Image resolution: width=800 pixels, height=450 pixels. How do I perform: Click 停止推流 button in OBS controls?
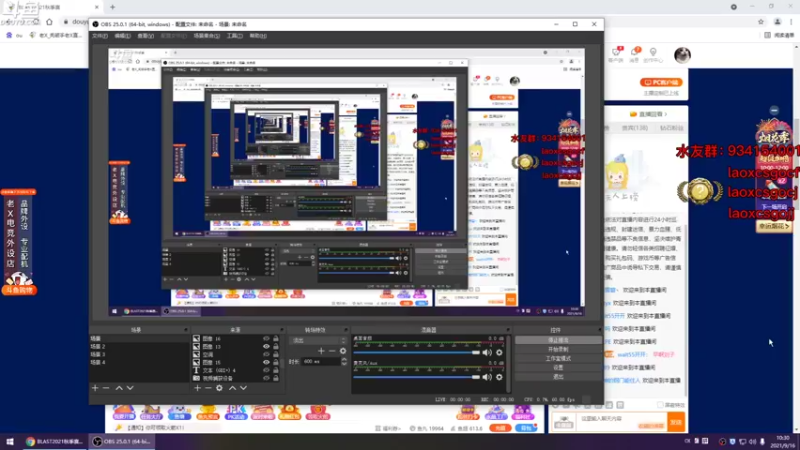558,340
